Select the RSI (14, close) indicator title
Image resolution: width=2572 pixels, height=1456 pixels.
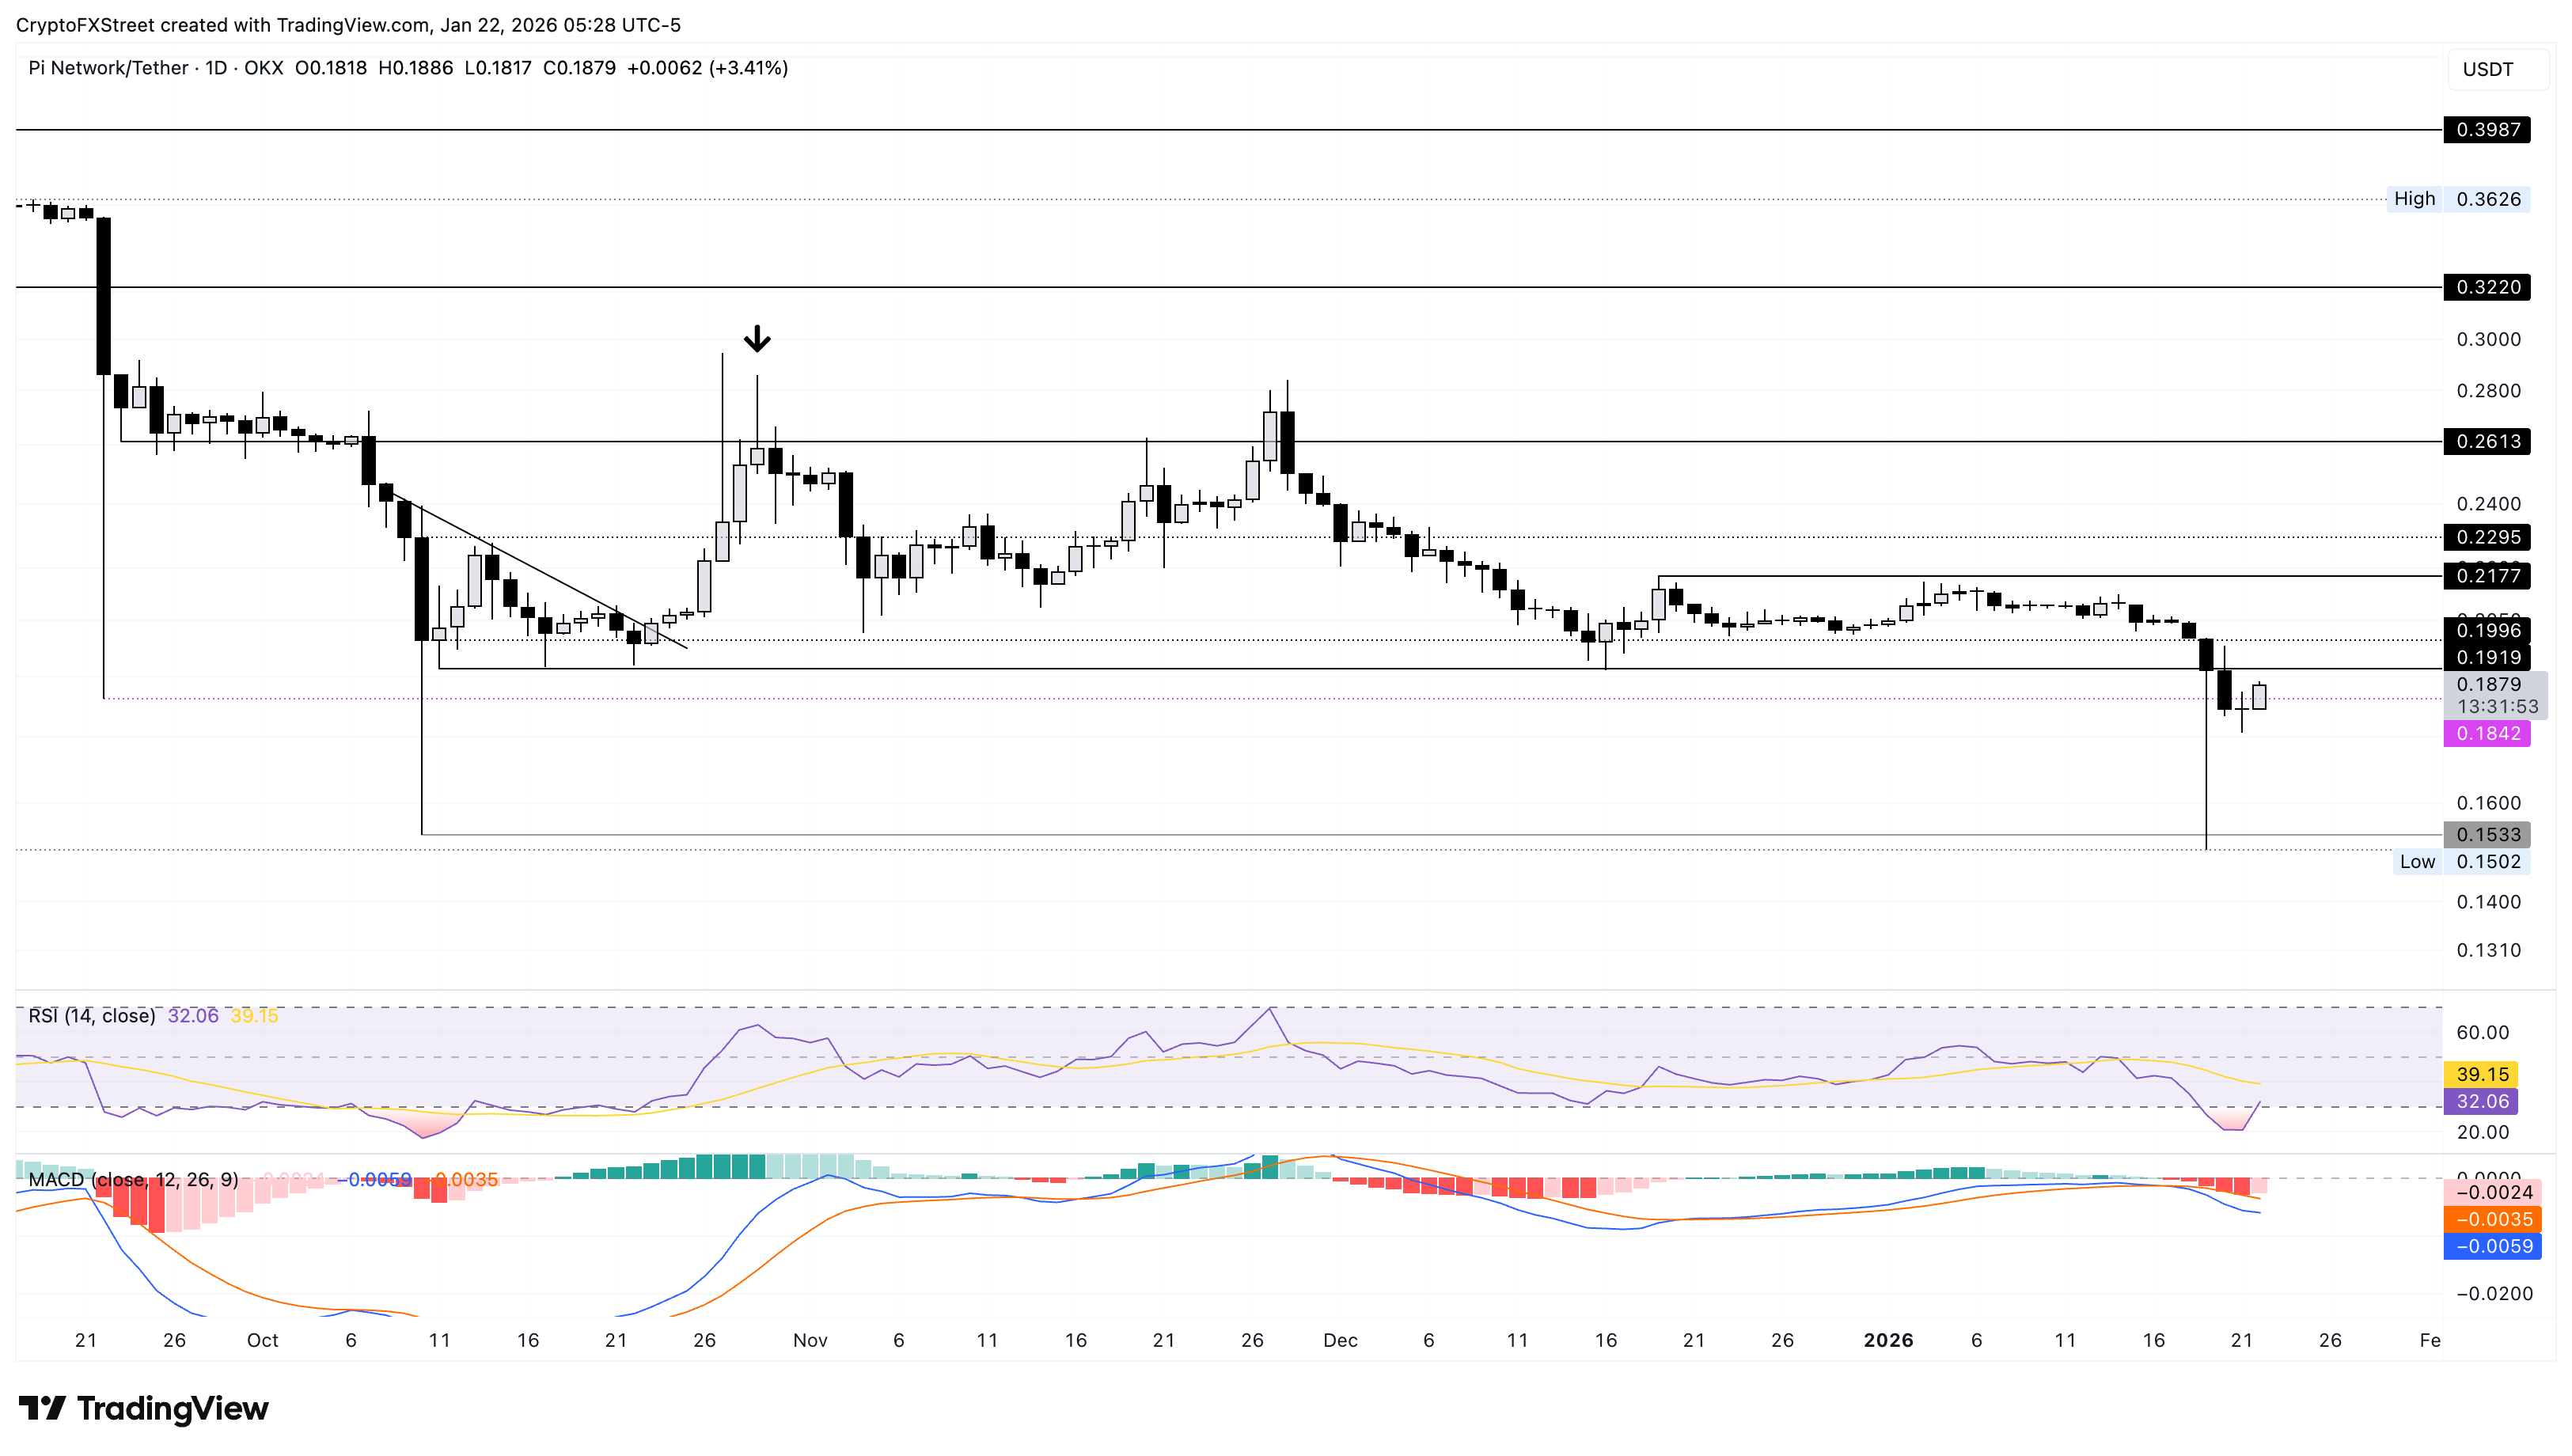coord(92,1016)
